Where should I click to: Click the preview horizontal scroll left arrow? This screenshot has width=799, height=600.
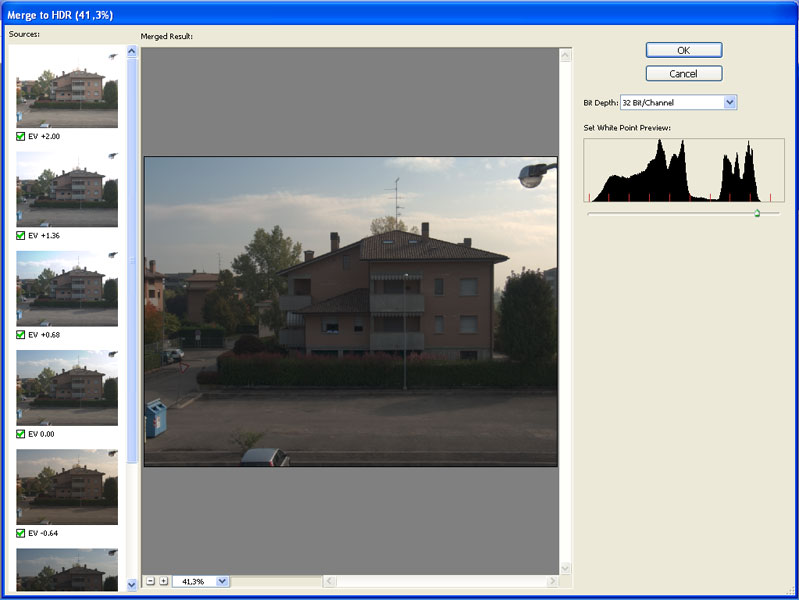coord(329,581)
